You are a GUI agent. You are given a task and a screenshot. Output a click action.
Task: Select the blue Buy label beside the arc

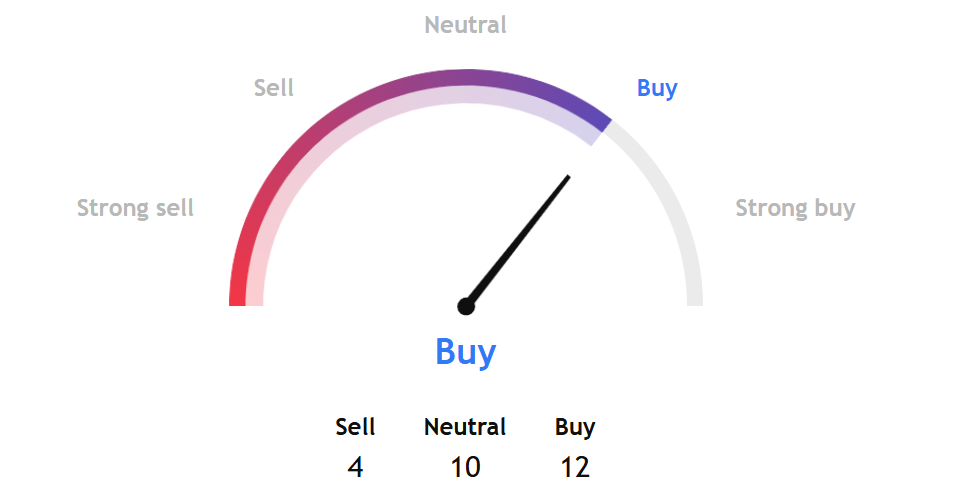tap(657, 88)
